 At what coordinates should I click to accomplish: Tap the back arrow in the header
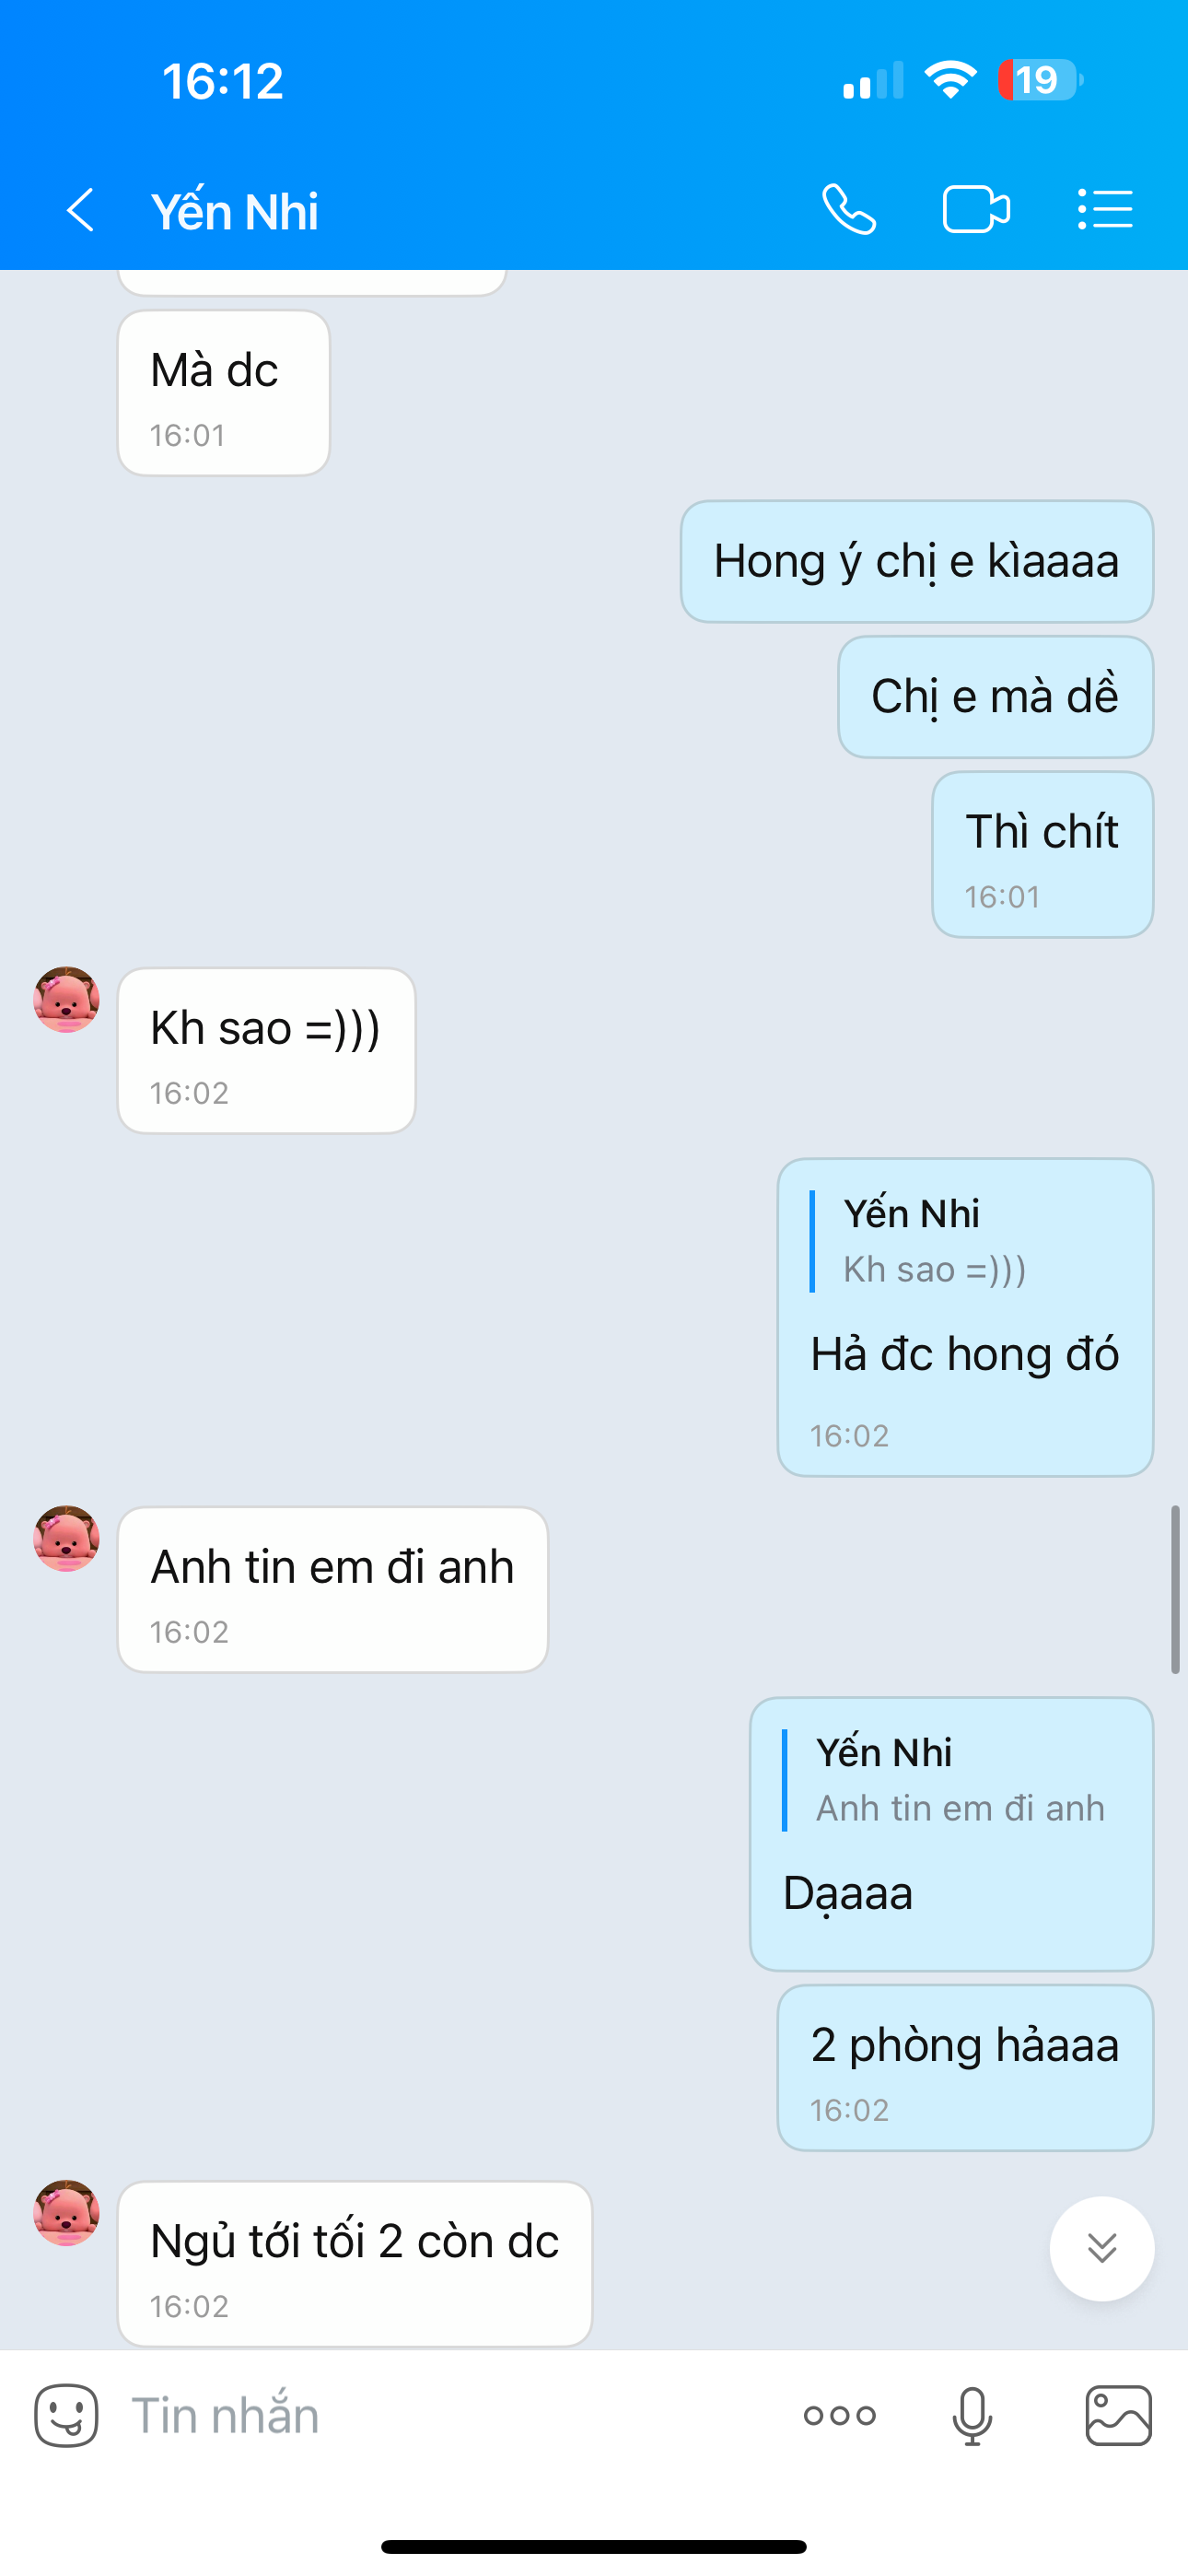tap(81, 210)
